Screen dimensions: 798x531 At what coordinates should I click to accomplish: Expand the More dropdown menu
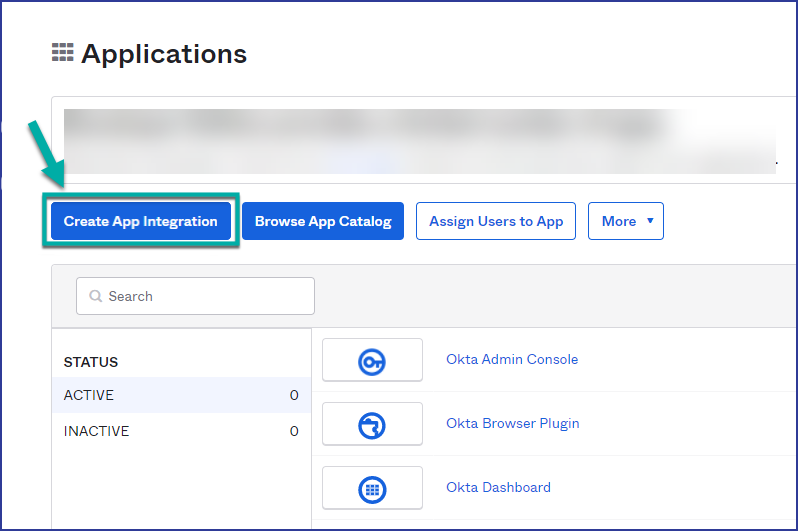coord(625,221)
